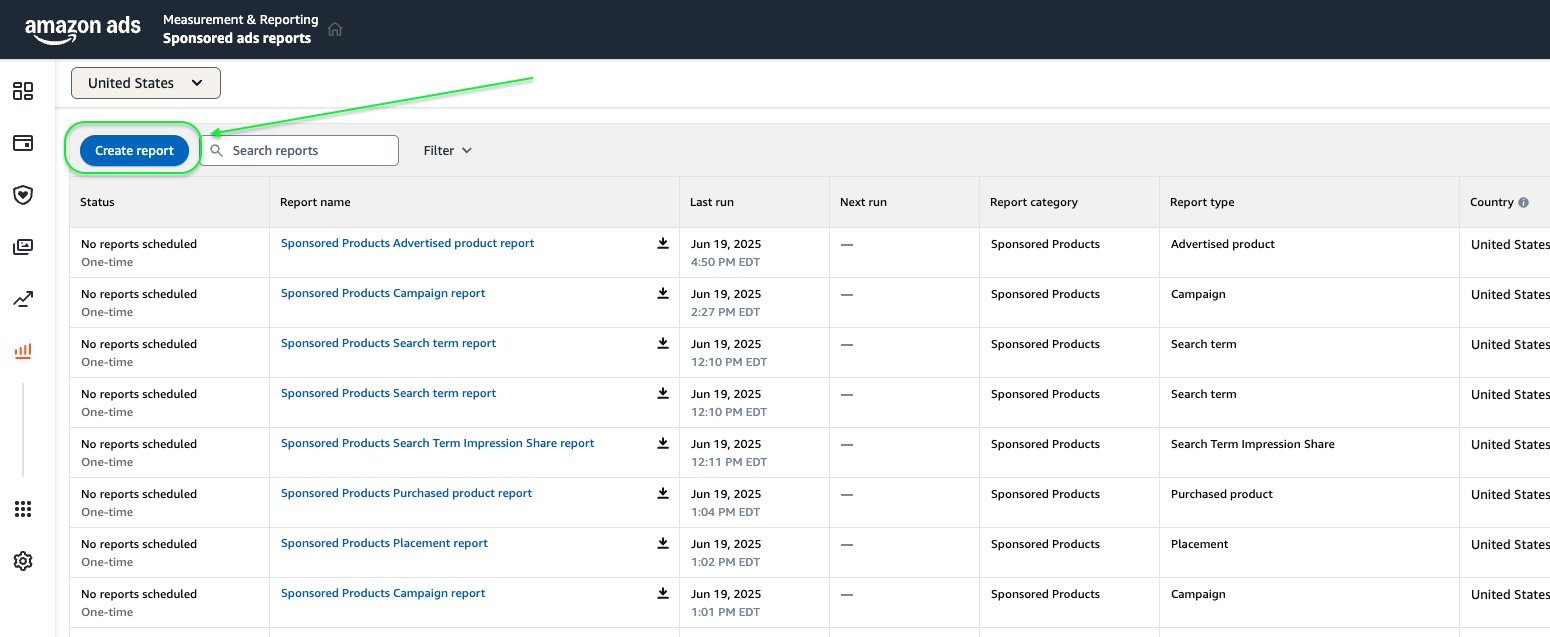Click the home icon in header
This screenshot has height=637, width=1550.
click(335, 29)
